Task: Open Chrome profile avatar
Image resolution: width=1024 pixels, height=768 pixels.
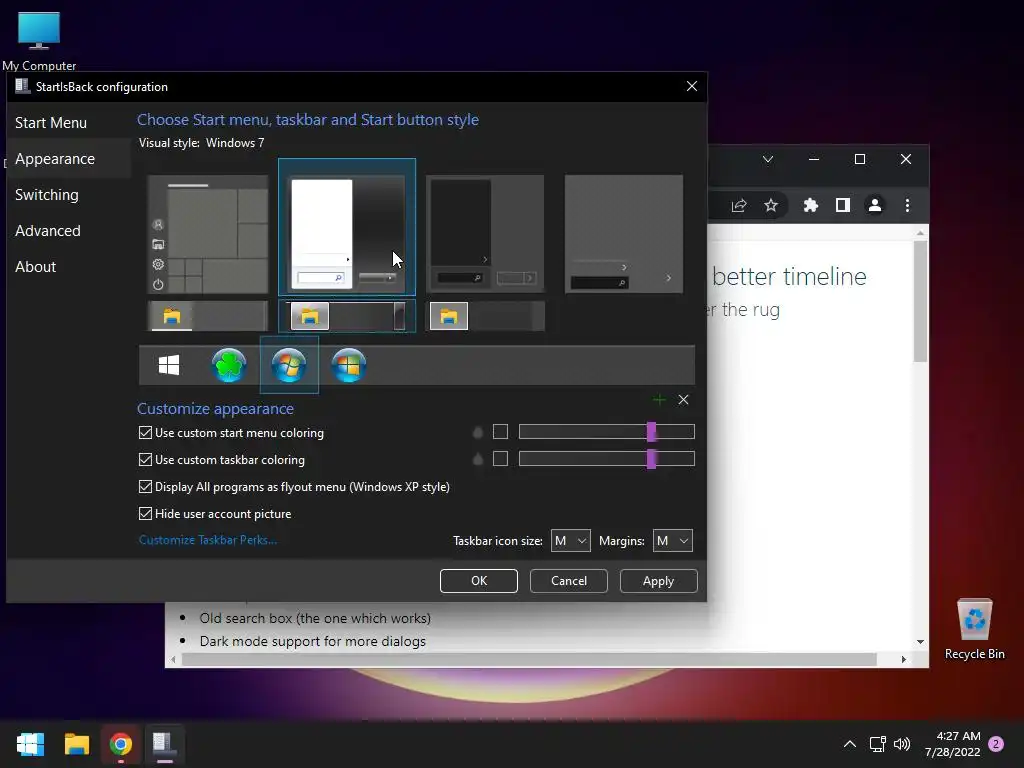Action: (x=874, y=205)
